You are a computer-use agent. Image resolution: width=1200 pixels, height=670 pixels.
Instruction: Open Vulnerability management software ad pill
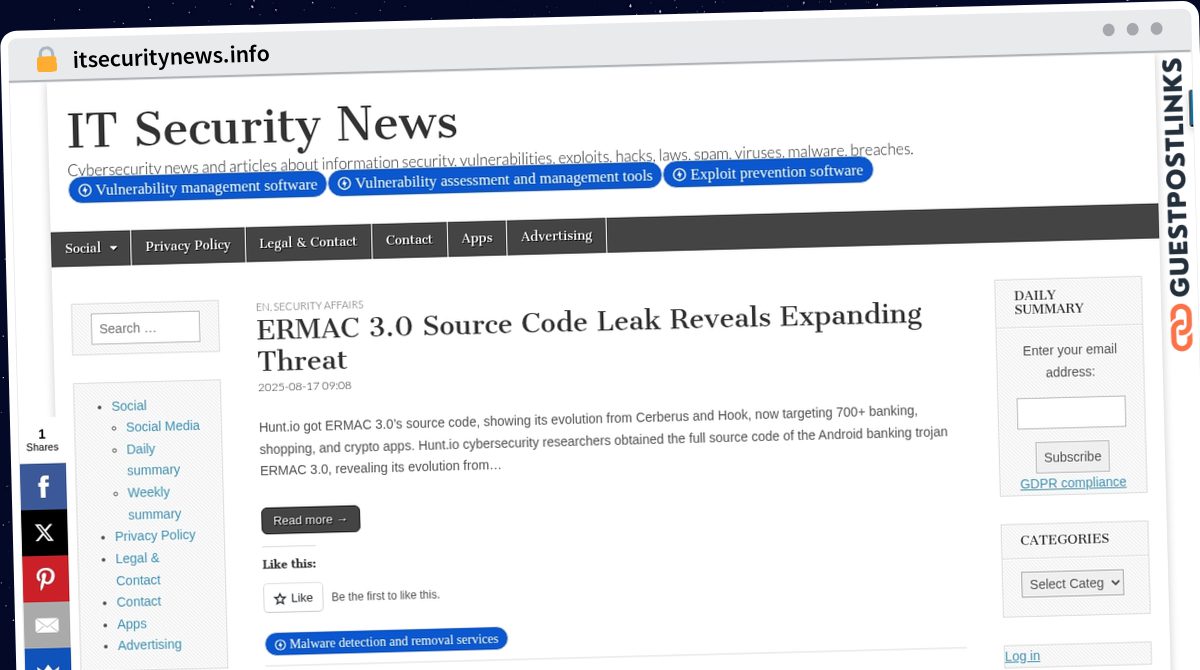click(197, 187)
